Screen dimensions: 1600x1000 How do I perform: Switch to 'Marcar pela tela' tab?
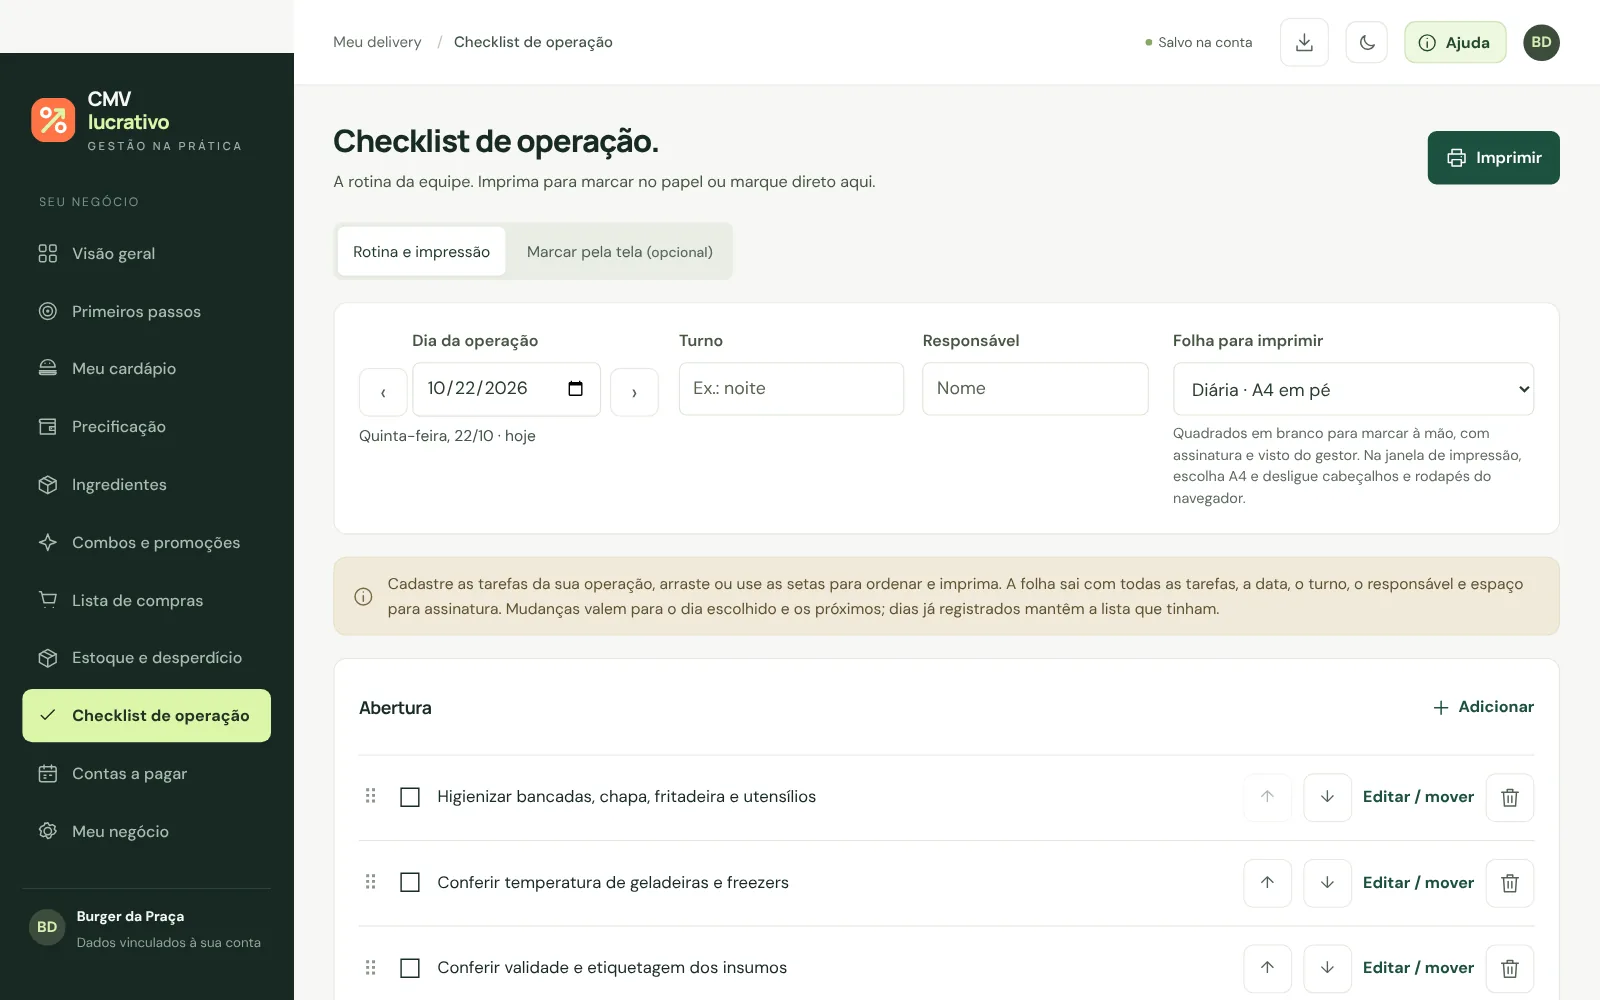[x=620, y=252]
